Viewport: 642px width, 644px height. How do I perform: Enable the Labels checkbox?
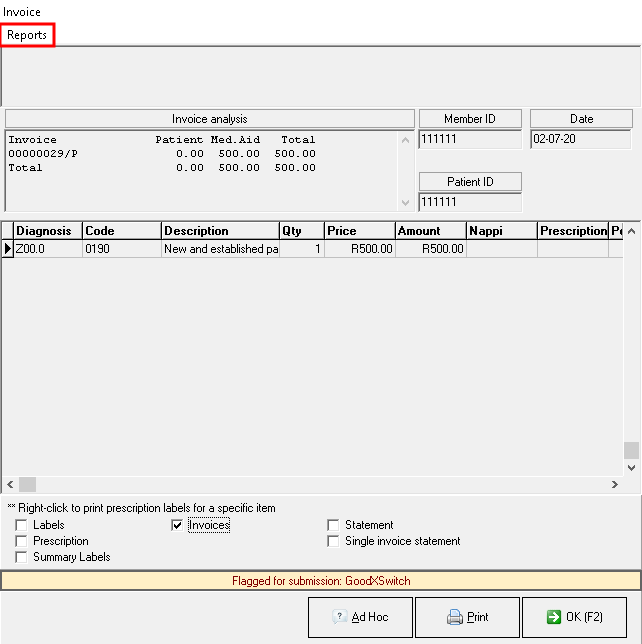(22, 525)
